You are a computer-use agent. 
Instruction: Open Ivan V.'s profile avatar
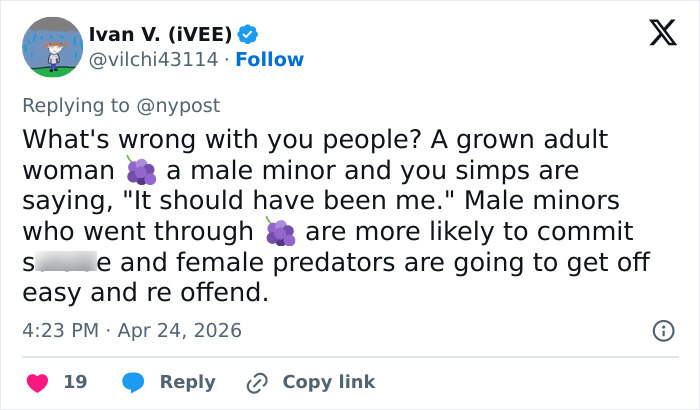[x=51, y=46]
